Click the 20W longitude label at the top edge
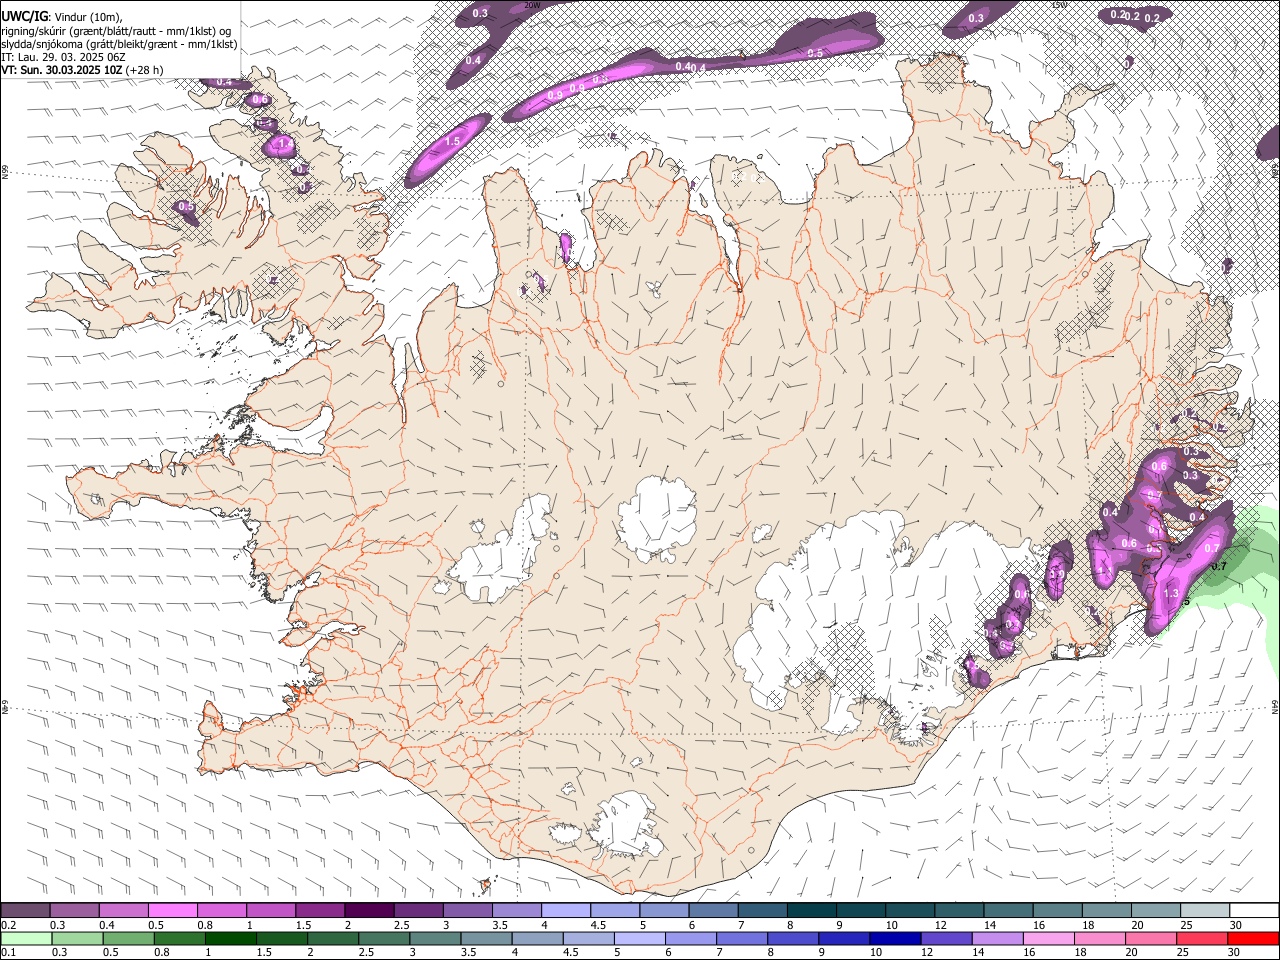The height and width of the screenshot is (960, 1280). coord(532,5)
